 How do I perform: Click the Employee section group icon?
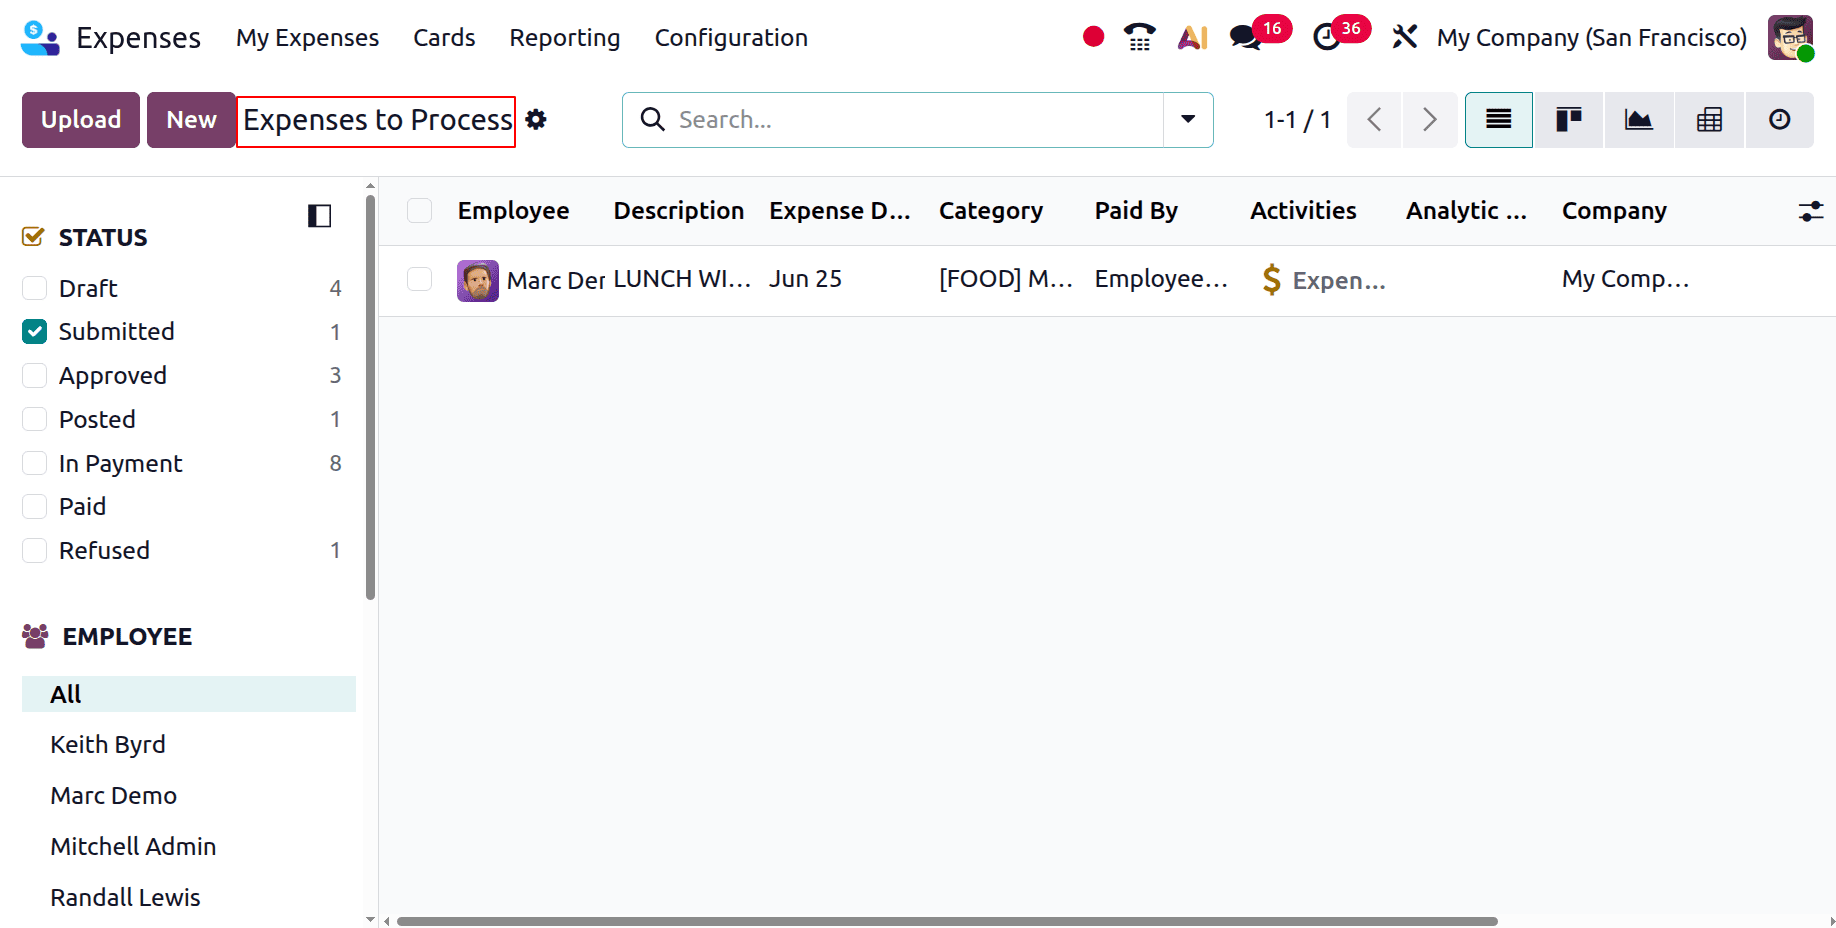pyautogui.click(x=35, y=636)
